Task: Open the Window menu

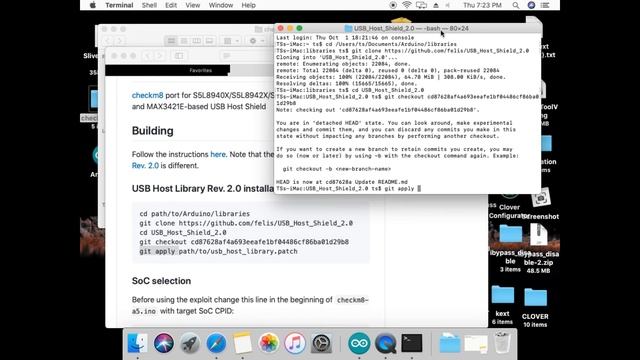Action: click(220, 5)
